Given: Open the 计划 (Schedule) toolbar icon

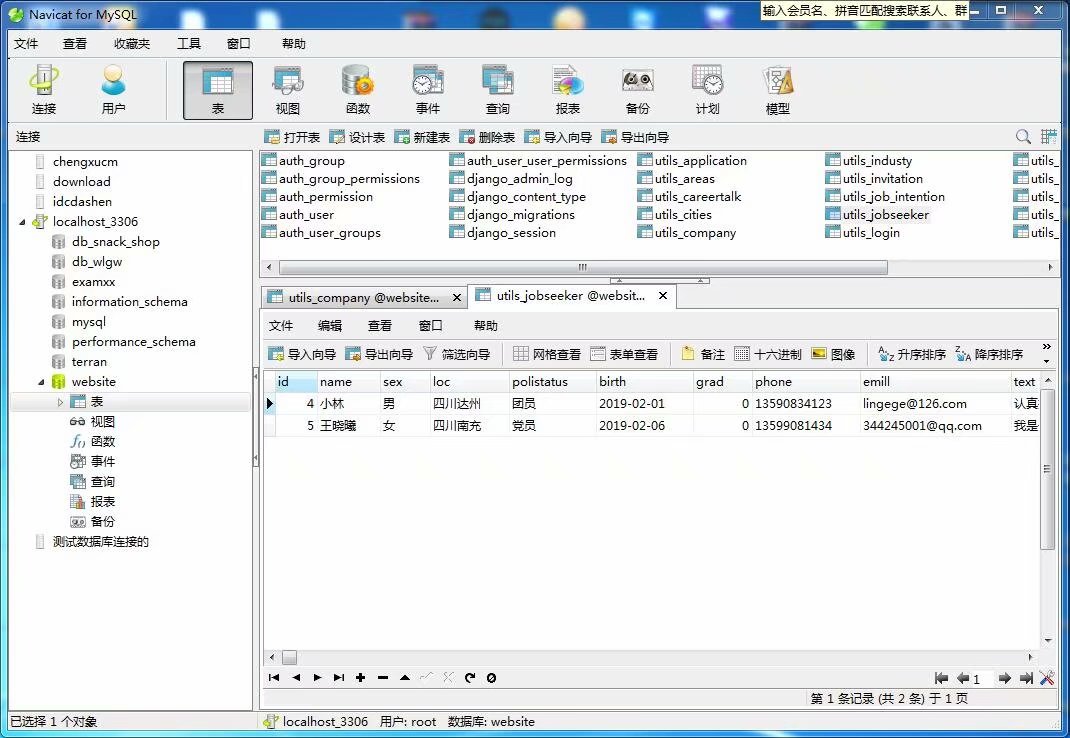Looking at the screenshot, I should 708,89.
